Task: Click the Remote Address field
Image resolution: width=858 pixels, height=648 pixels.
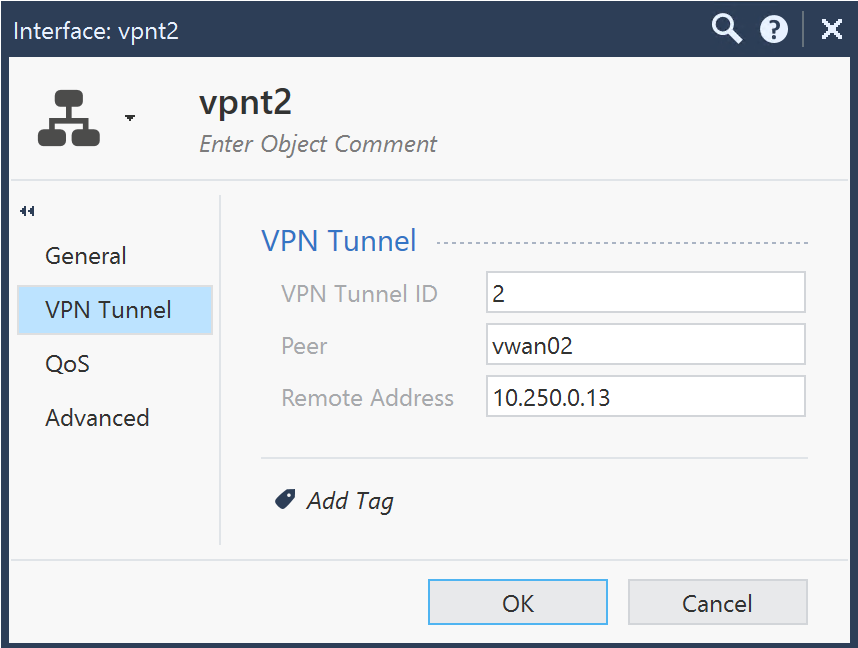Action: point(646,396)
